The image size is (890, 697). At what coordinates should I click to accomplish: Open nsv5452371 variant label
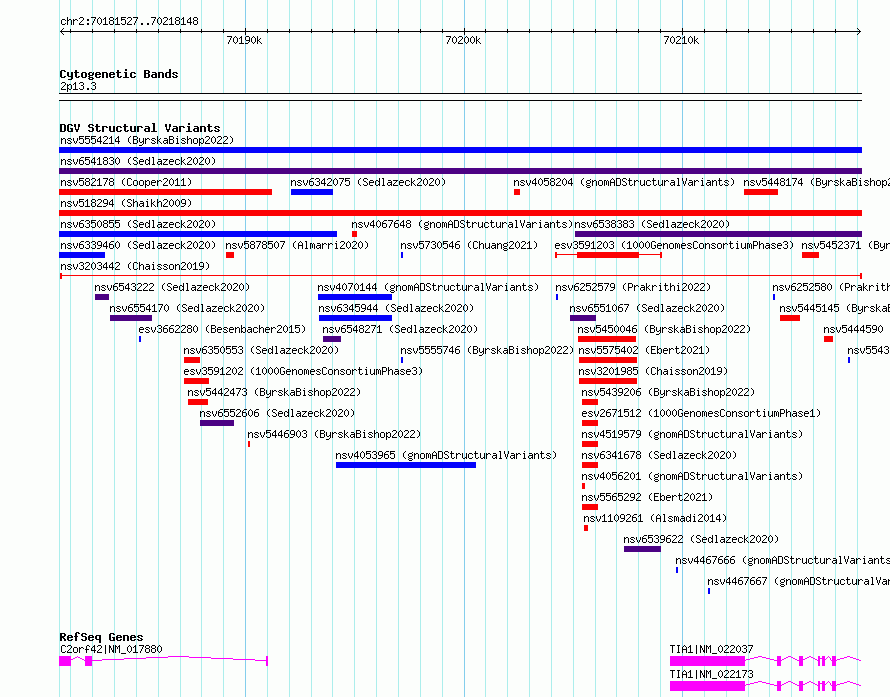point(845,245)
